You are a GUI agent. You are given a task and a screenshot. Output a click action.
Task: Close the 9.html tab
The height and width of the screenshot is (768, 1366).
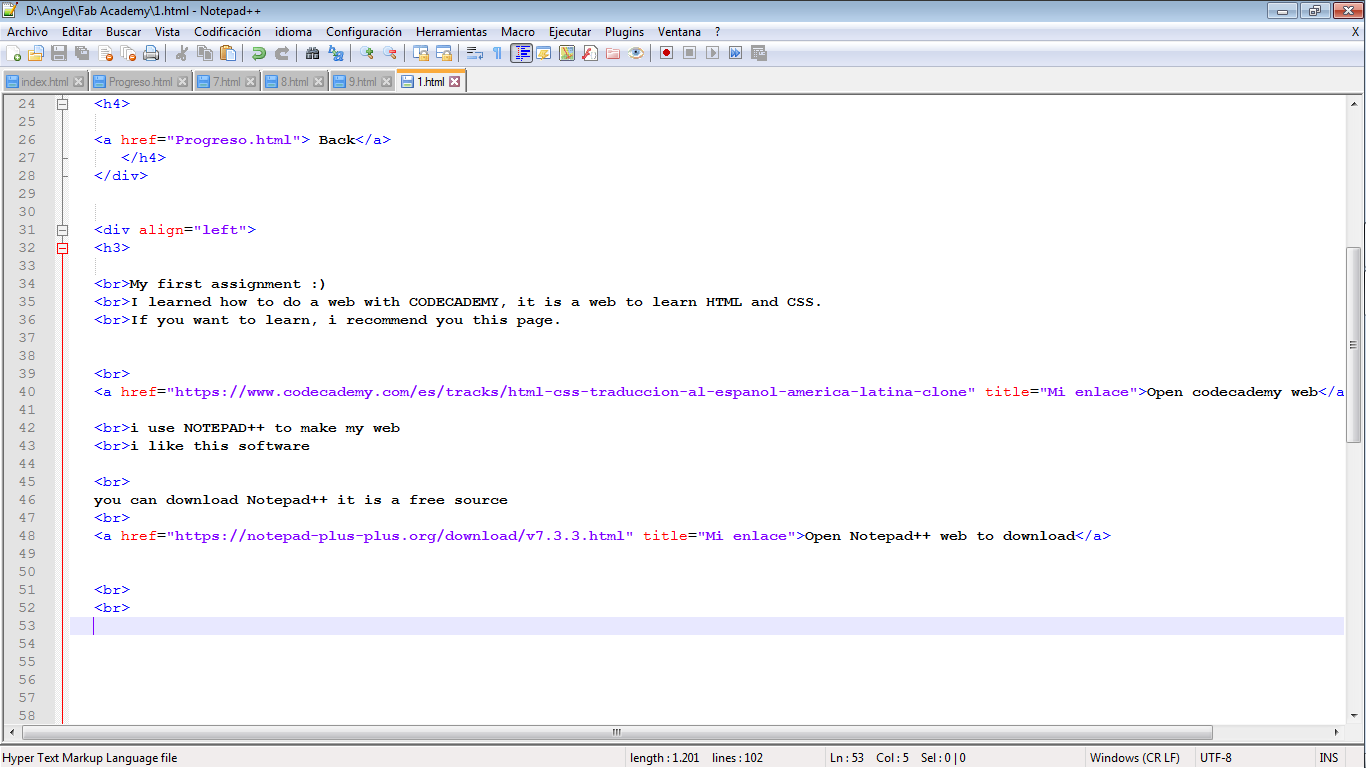pyautogui.click(x=386, y=82)
